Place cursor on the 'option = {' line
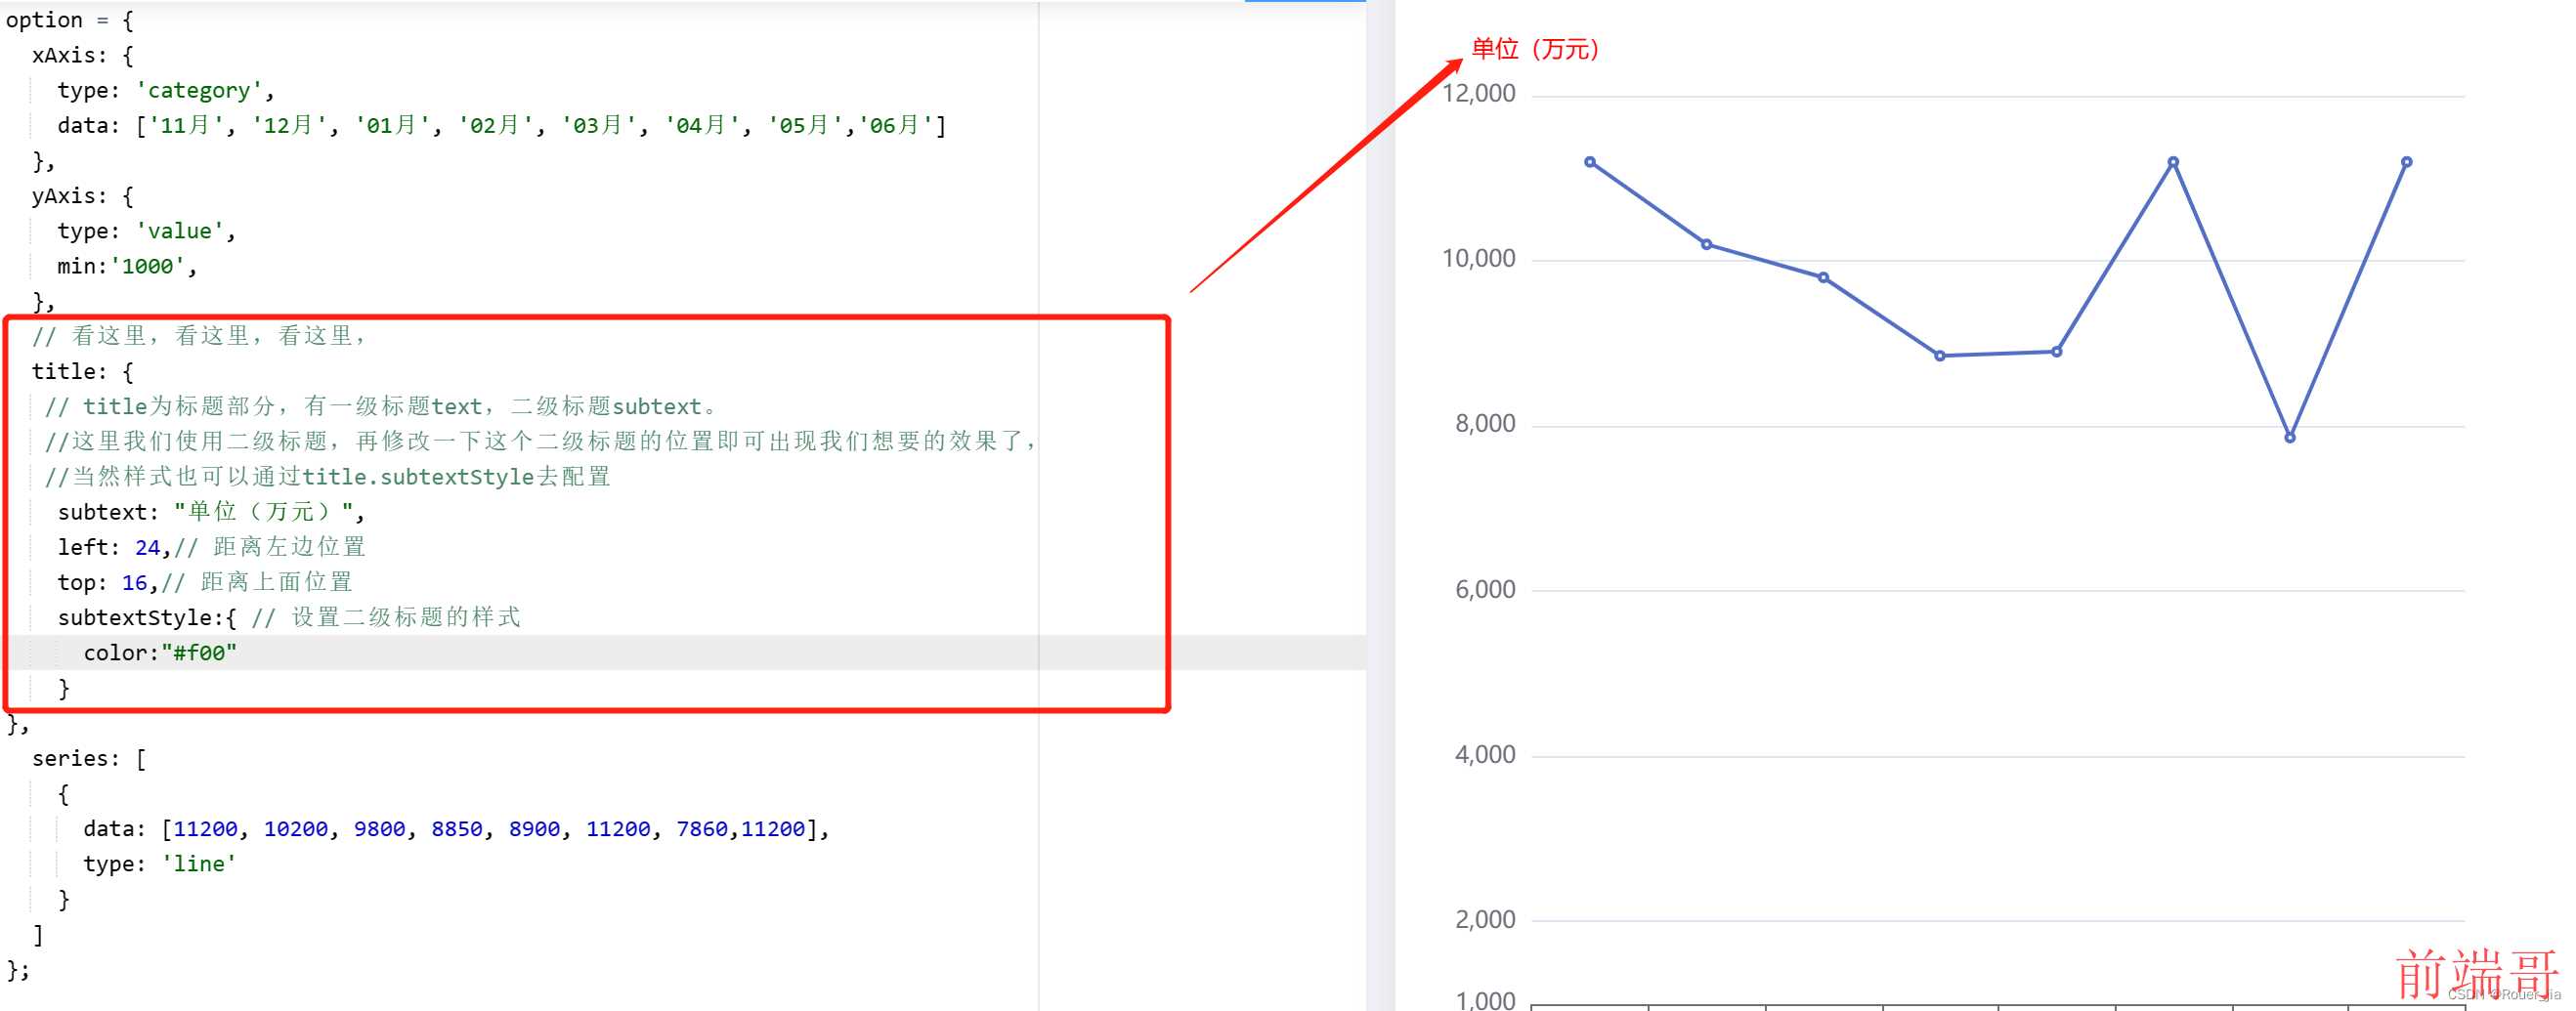The width and height of the screenshot is (2576, 1011). (70, 20)
